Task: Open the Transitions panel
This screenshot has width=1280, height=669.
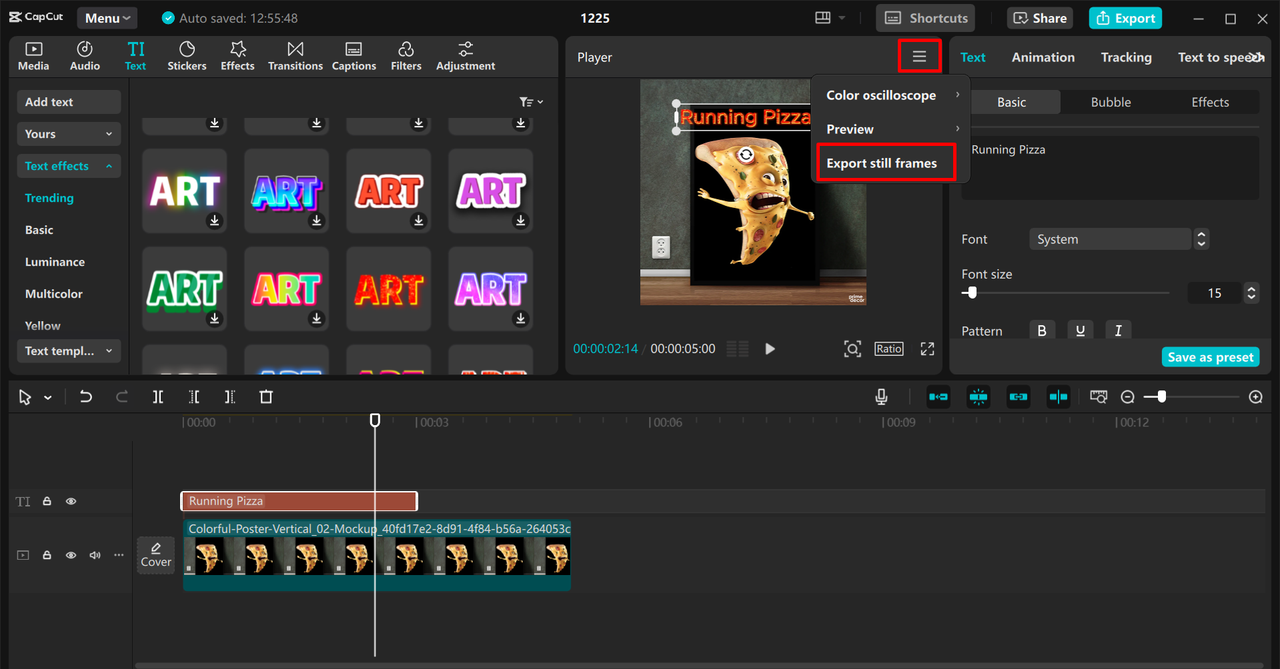Action: click(295, 56)
